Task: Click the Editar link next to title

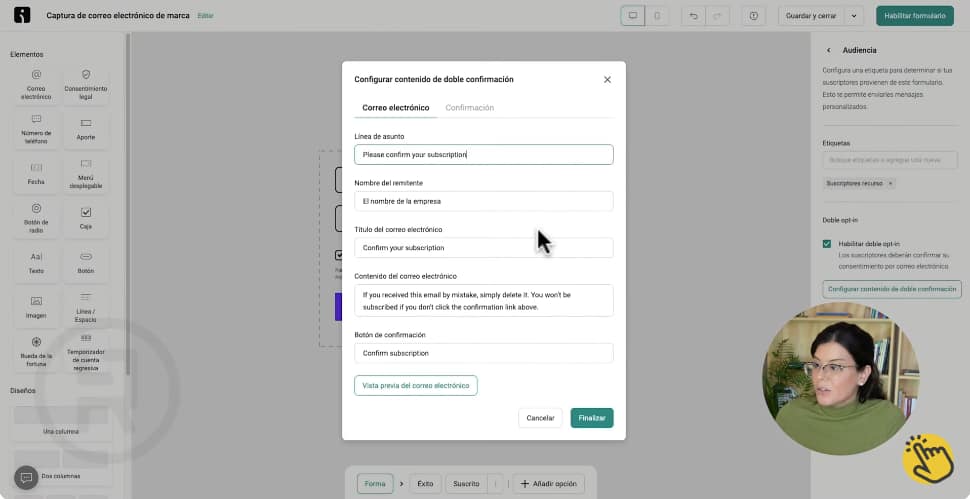Action: [x=205, y=16]
